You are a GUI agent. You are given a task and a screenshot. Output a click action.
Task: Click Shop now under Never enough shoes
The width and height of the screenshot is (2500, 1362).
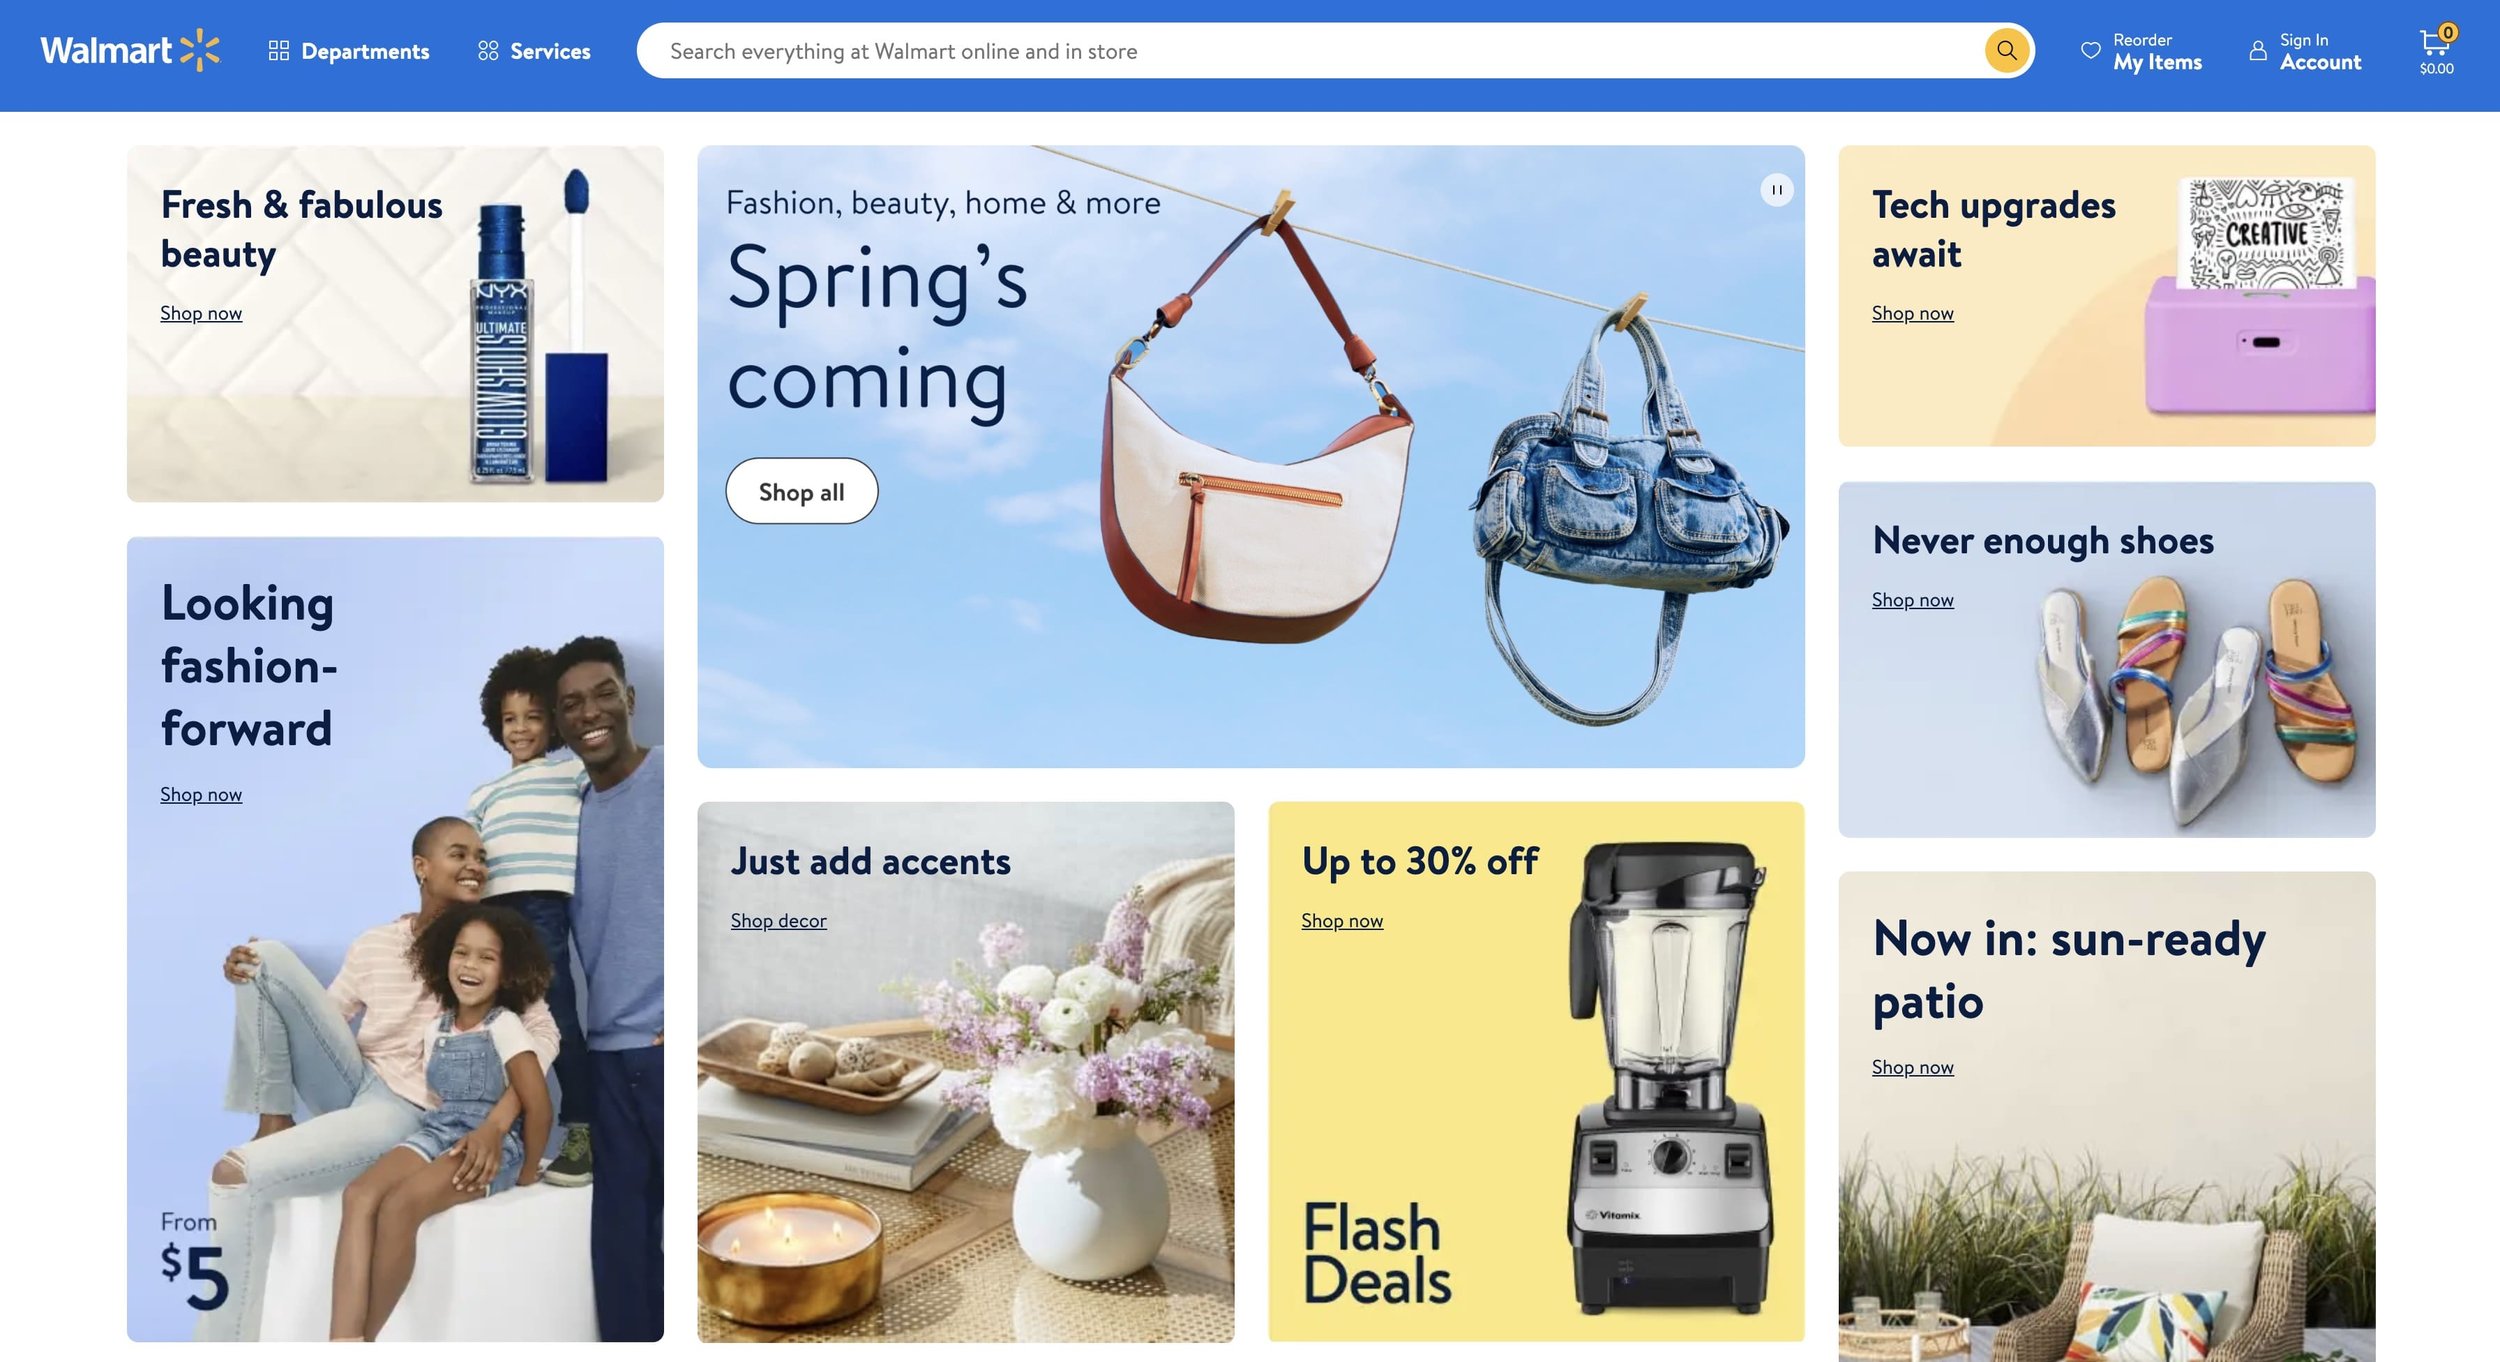[1912, 599]
